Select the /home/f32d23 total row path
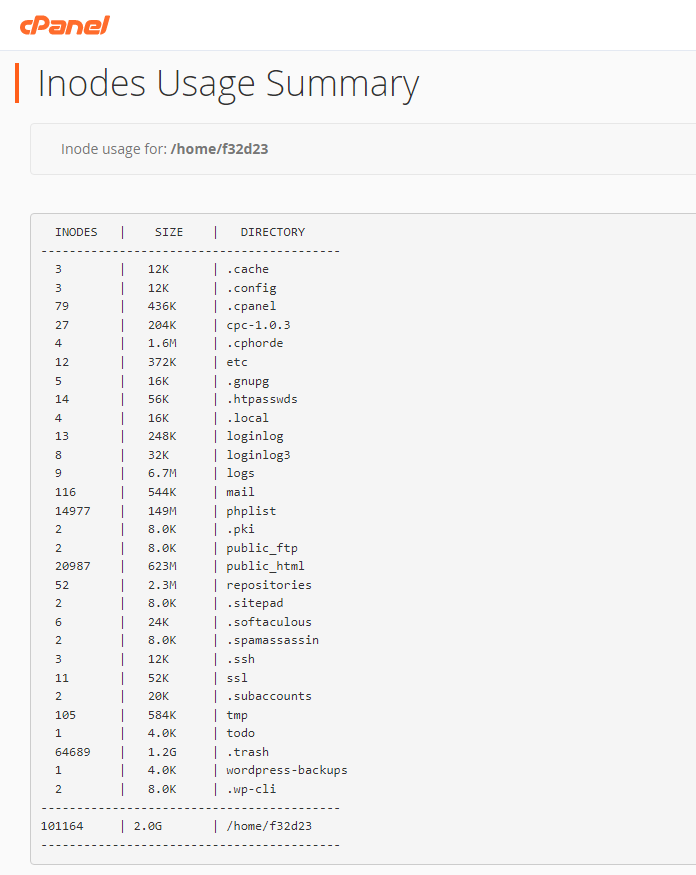The width and height of the screenshot is (696, 875). point(269,826)
